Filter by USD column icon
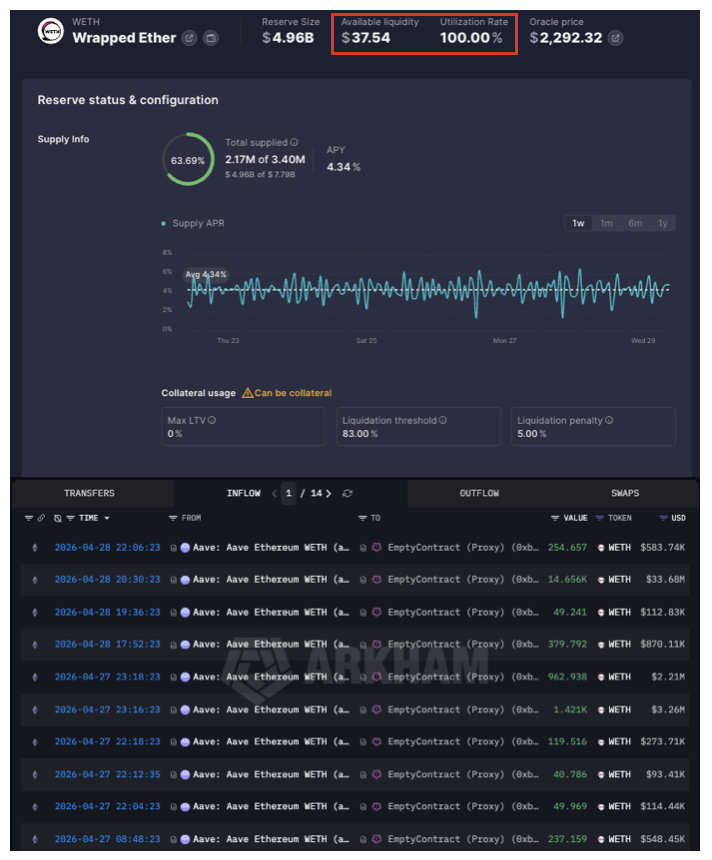 [663, 518]
